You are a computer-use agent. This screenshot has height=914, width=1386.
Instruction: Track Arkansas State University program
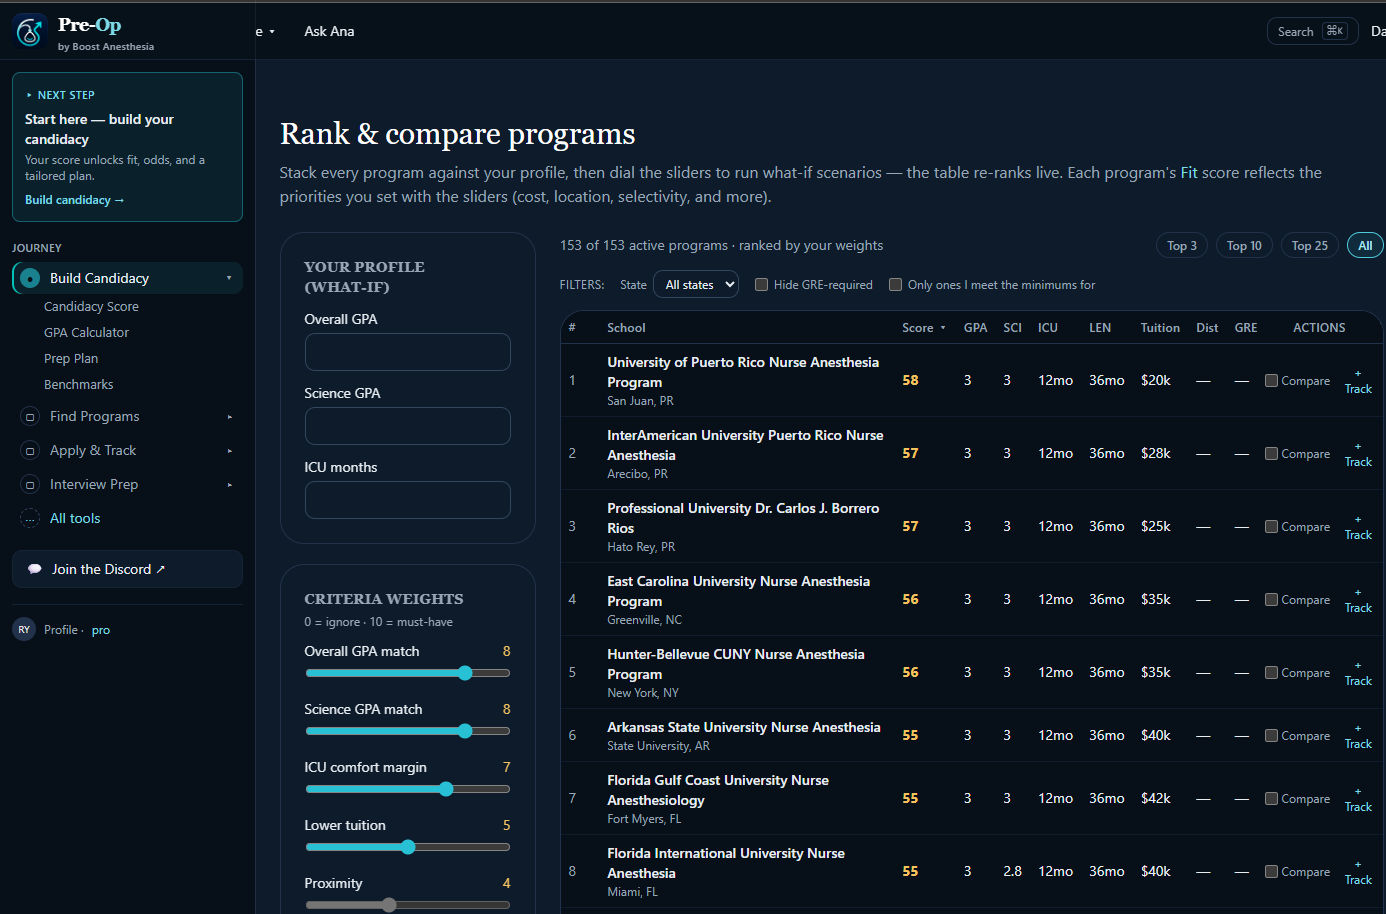1358,736
